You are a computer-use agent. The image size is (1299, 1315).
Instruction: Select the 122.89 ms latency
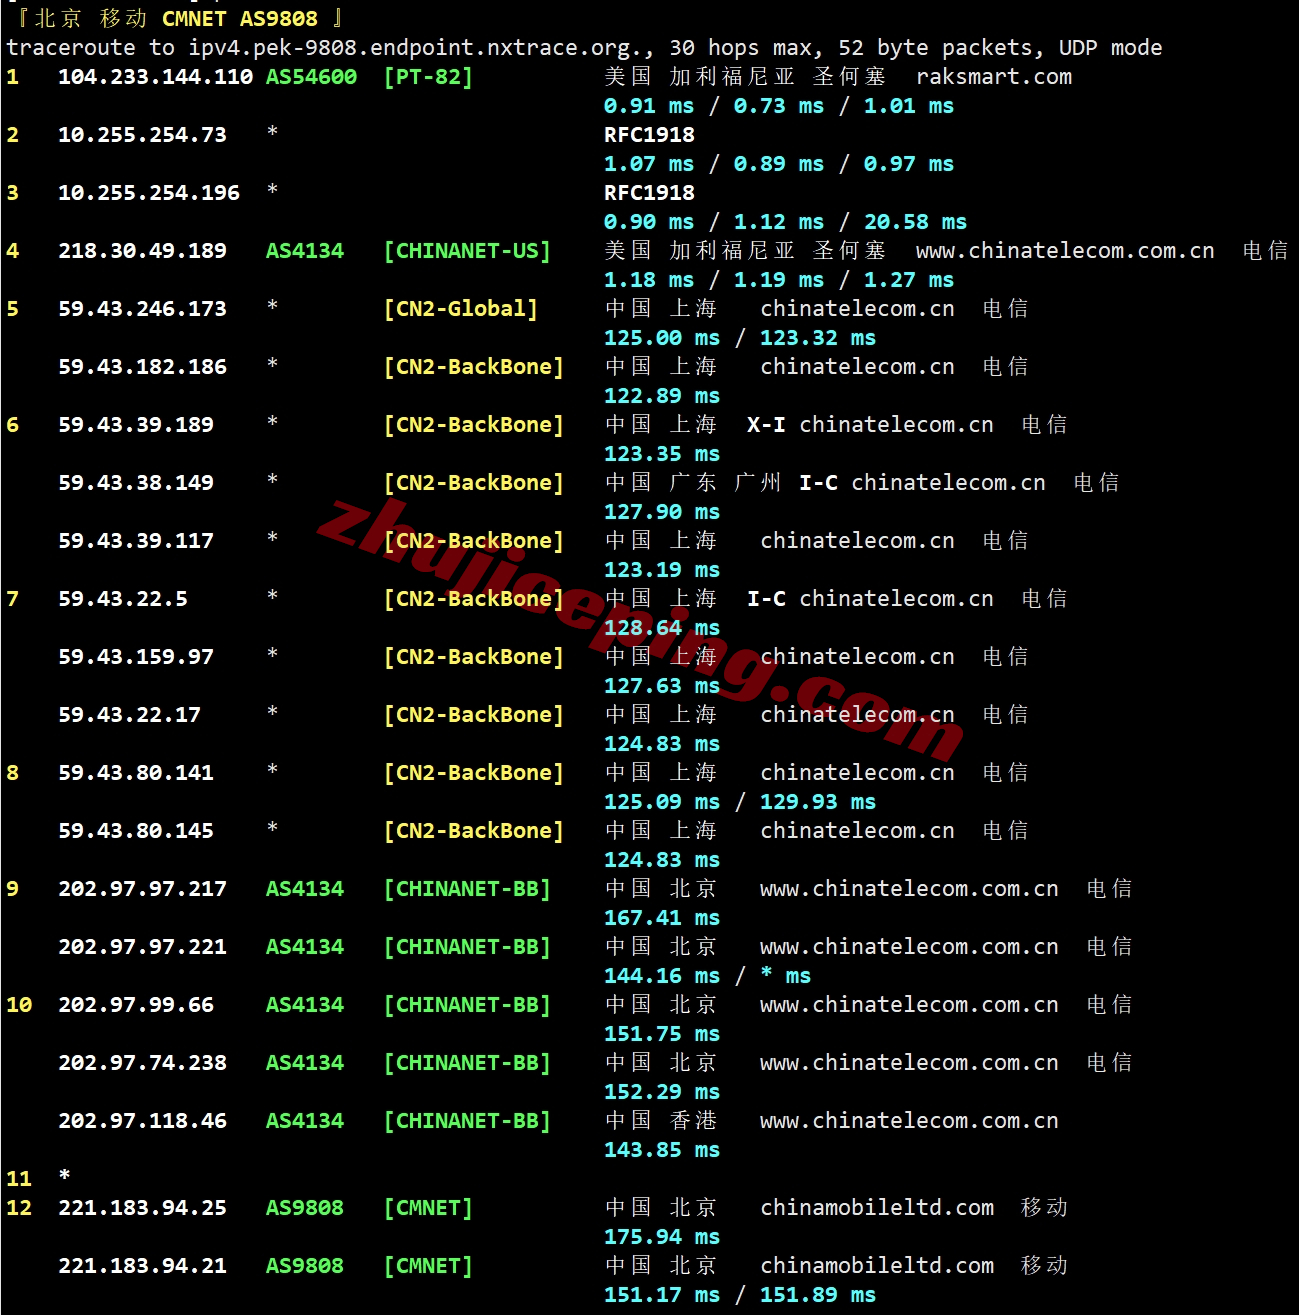click(662, 396)
